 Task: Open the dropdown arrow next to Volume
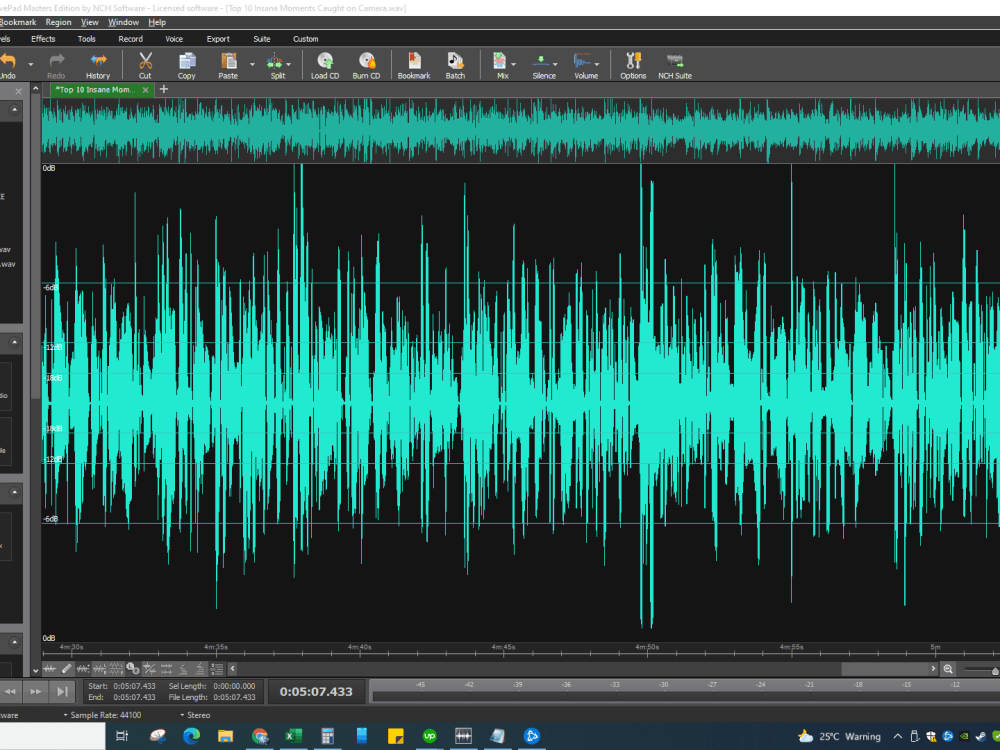(597, 64)
